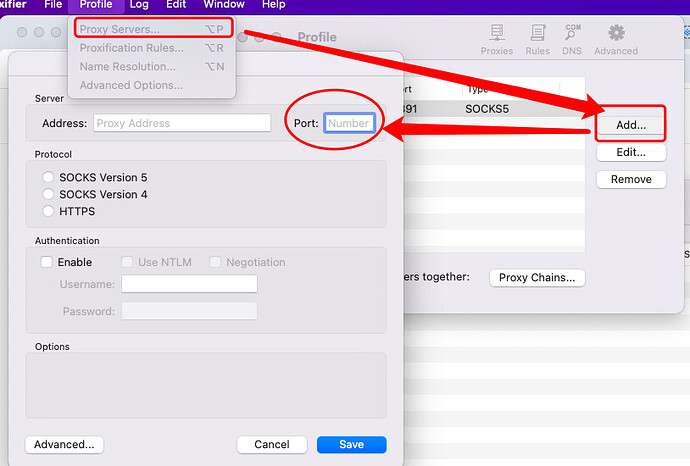Select SOCKS Version 5 protocol

pyautogui.click(x=48, y=177)
